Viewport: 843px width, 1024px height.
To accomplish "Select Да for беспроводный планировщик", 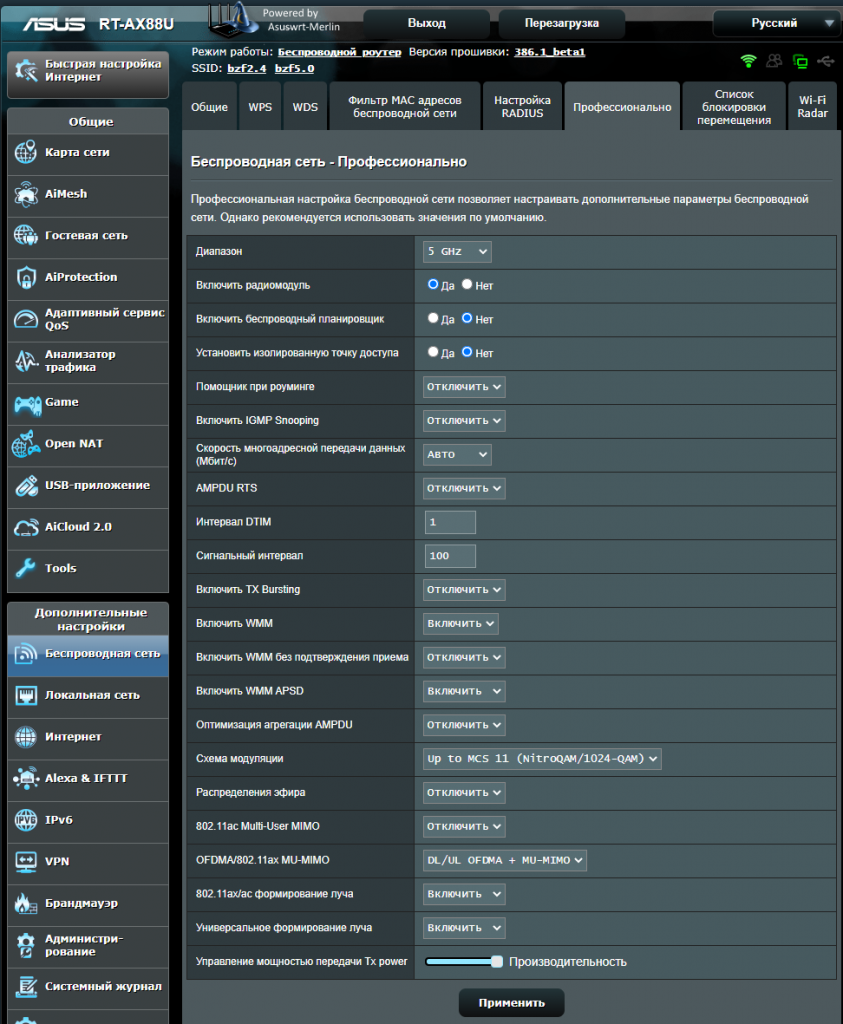I will click(x=433, y=318).
